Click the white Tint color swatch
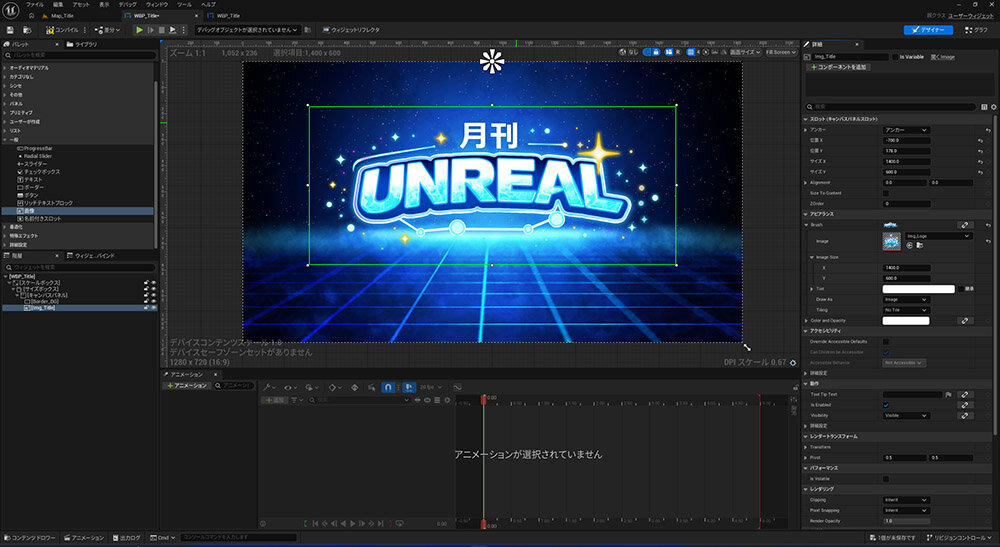 click(918, 289)
